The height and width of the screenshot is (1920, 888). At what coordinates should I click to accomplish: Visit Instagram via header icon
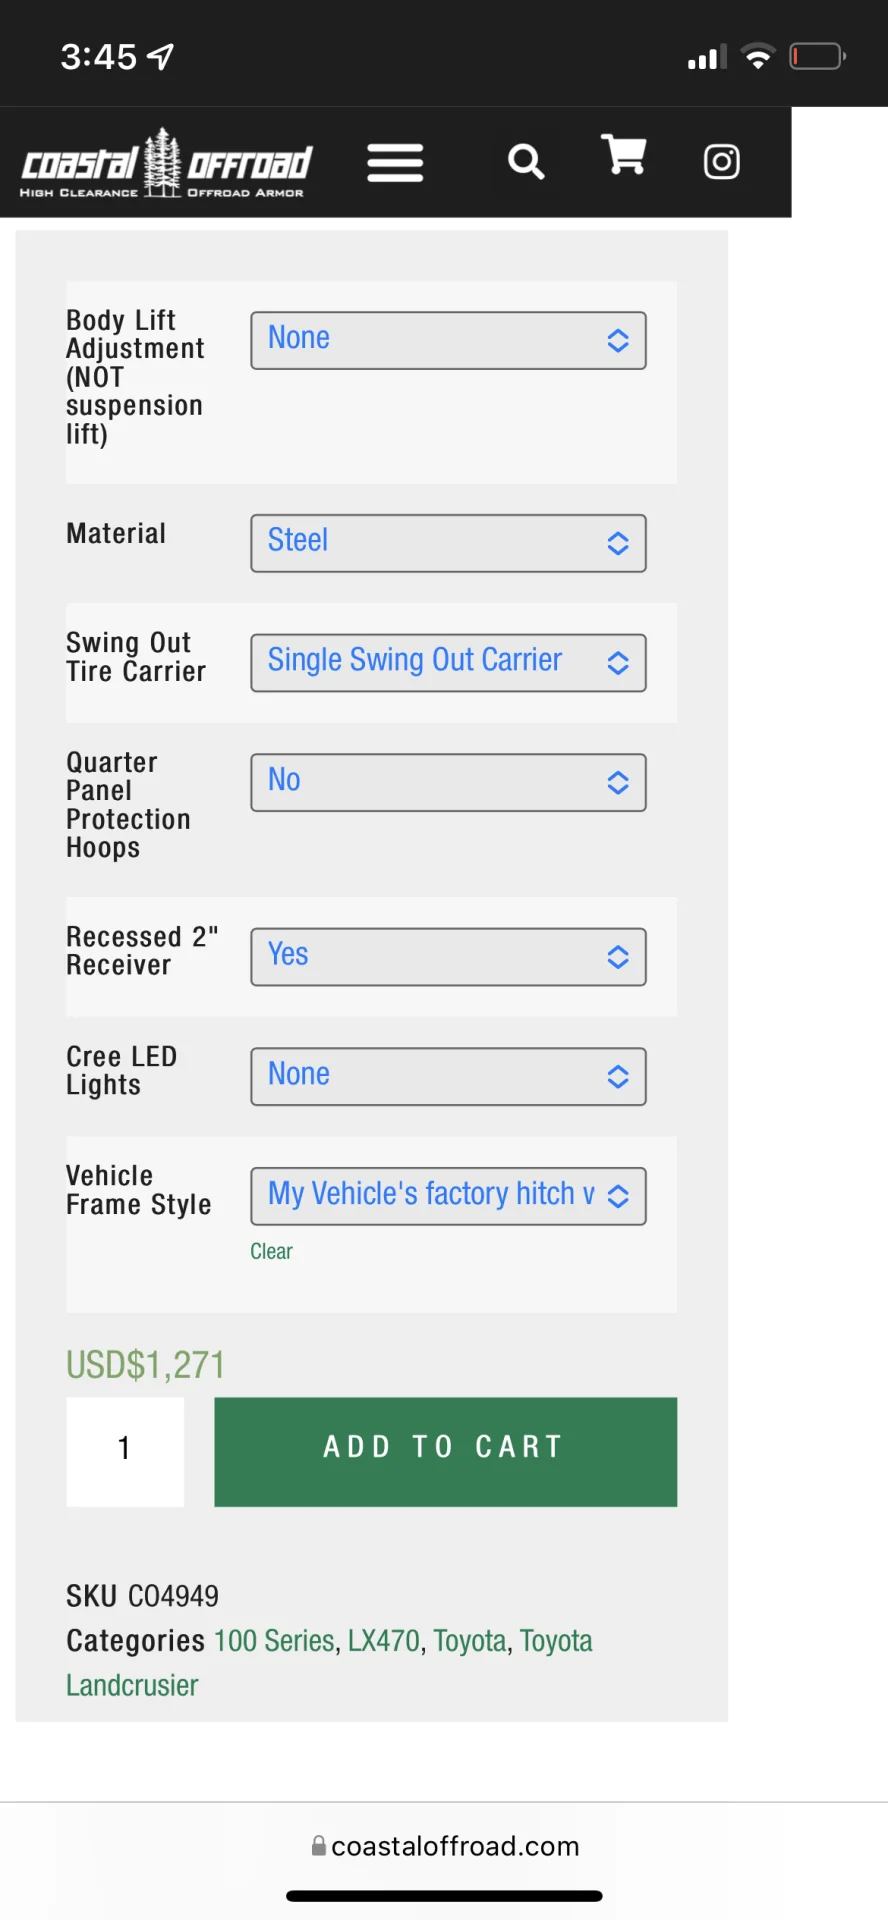tap(721, 161)
